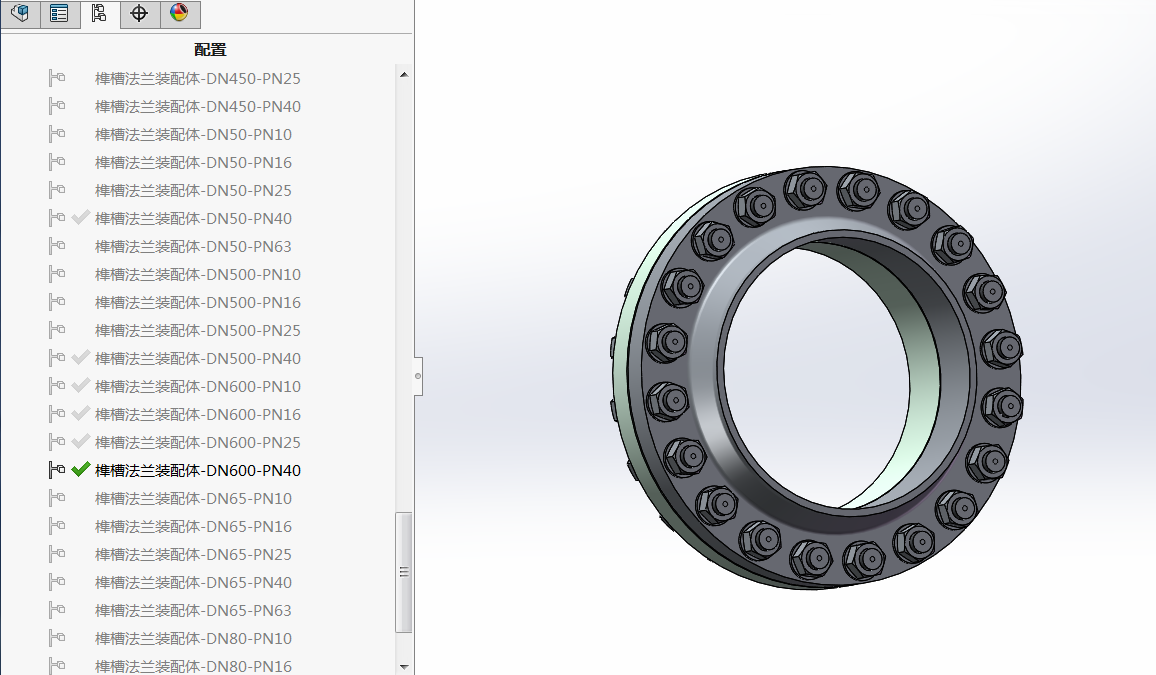Screen dimensions: 1156x675
Task: Select configuration 榫槽法兰装配体-DN600-PN25
Action: tap(198, 442)
